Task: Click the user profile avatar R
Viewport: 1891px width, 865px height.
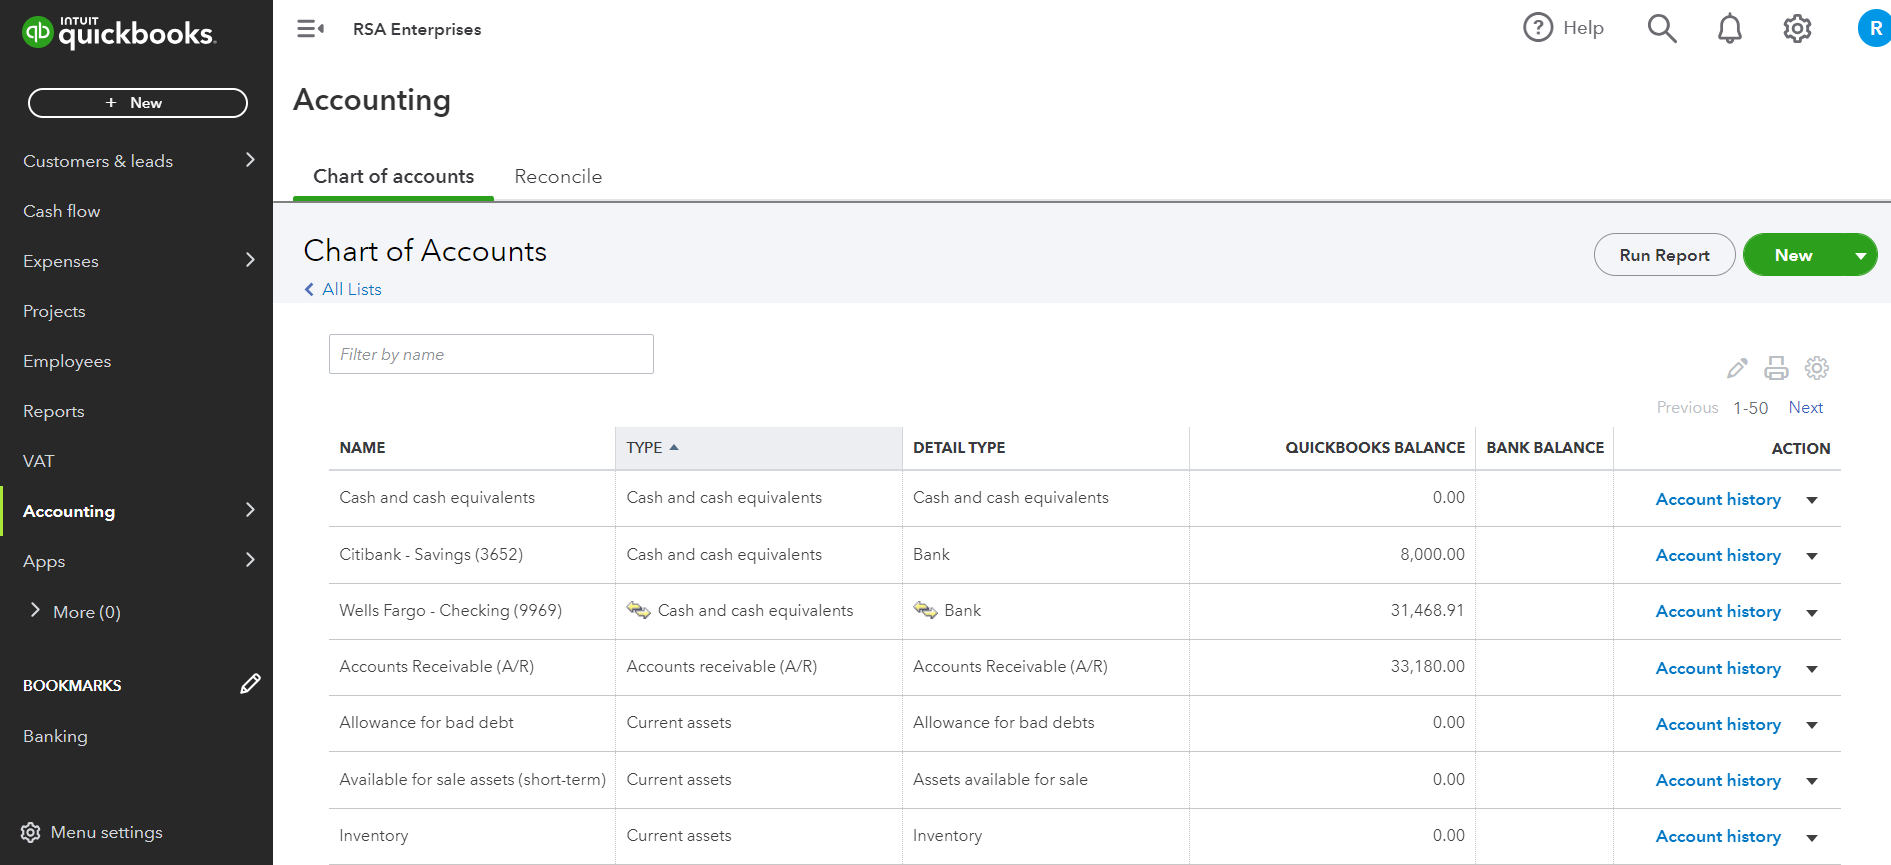Action: click(1875, 29)
